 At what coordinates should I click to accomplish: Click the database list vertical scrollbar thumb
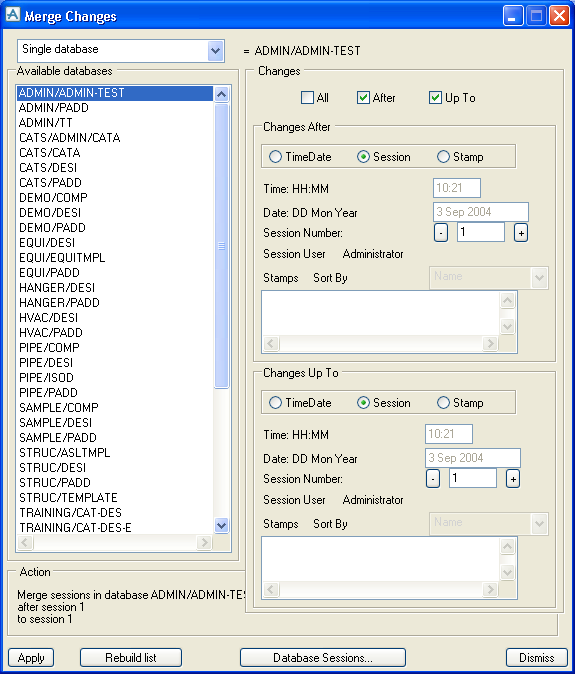click(221, 246)
